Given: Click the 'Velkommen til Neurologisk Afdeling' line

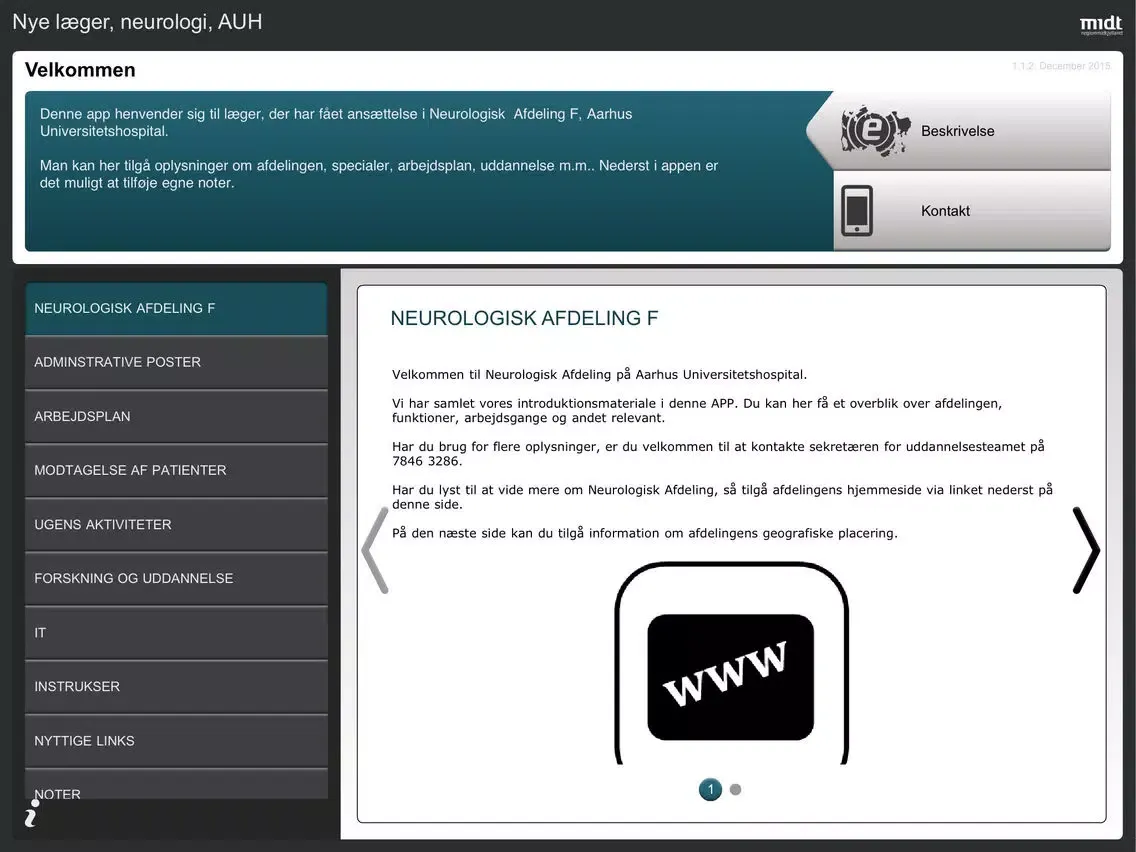Looking at the screenshot, I should (599, 375).
